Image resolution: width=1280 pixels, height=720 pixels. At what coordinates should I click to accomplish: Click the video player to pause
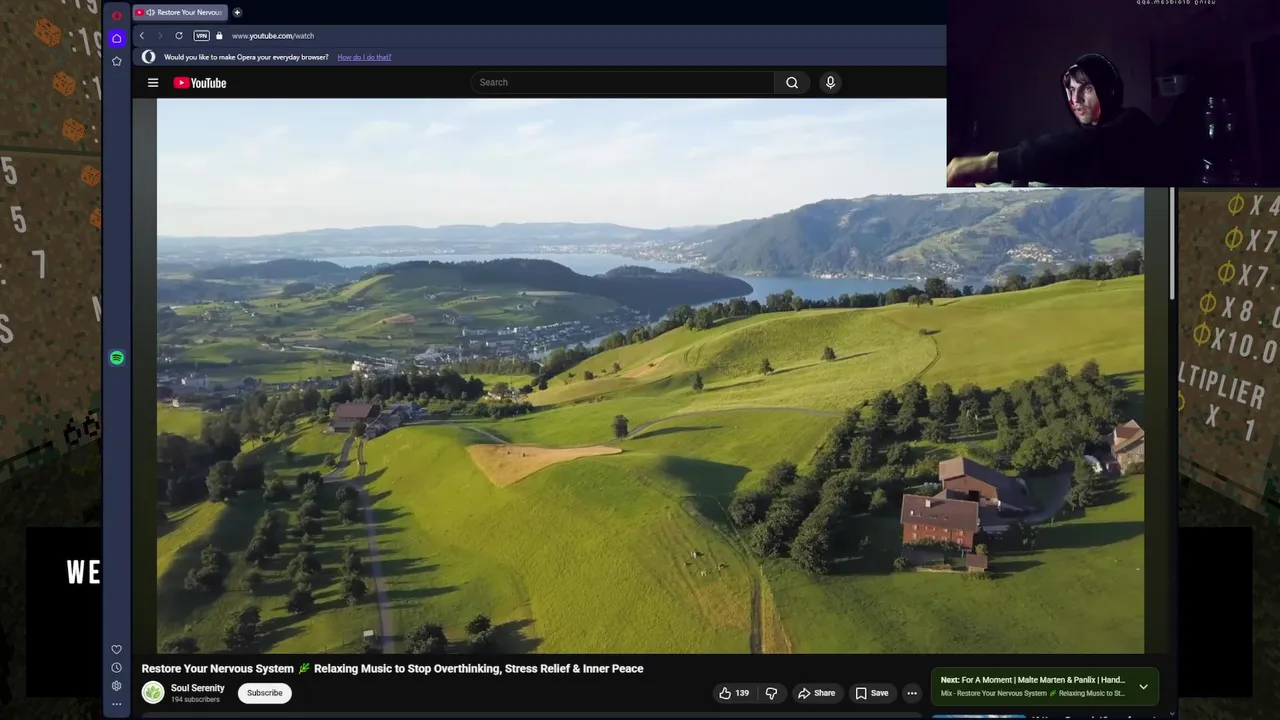tap(650, 376)
